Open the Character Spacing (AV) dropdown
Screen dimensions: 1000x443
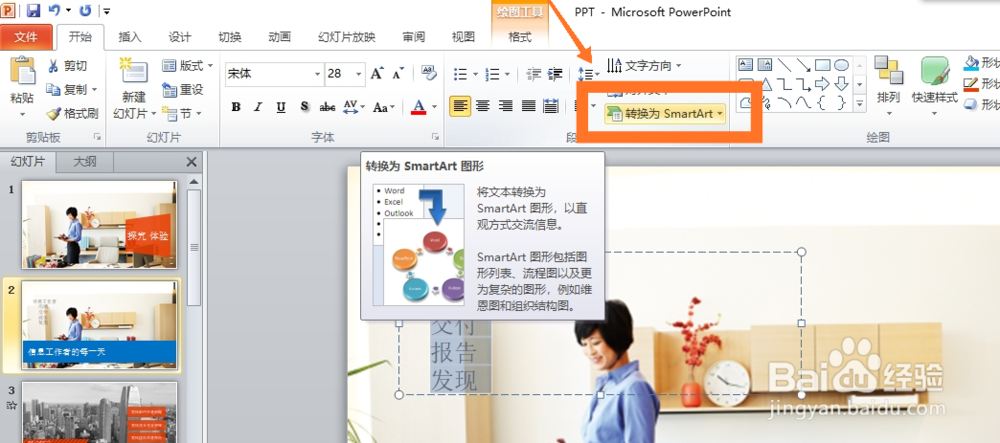click(354, 106)
